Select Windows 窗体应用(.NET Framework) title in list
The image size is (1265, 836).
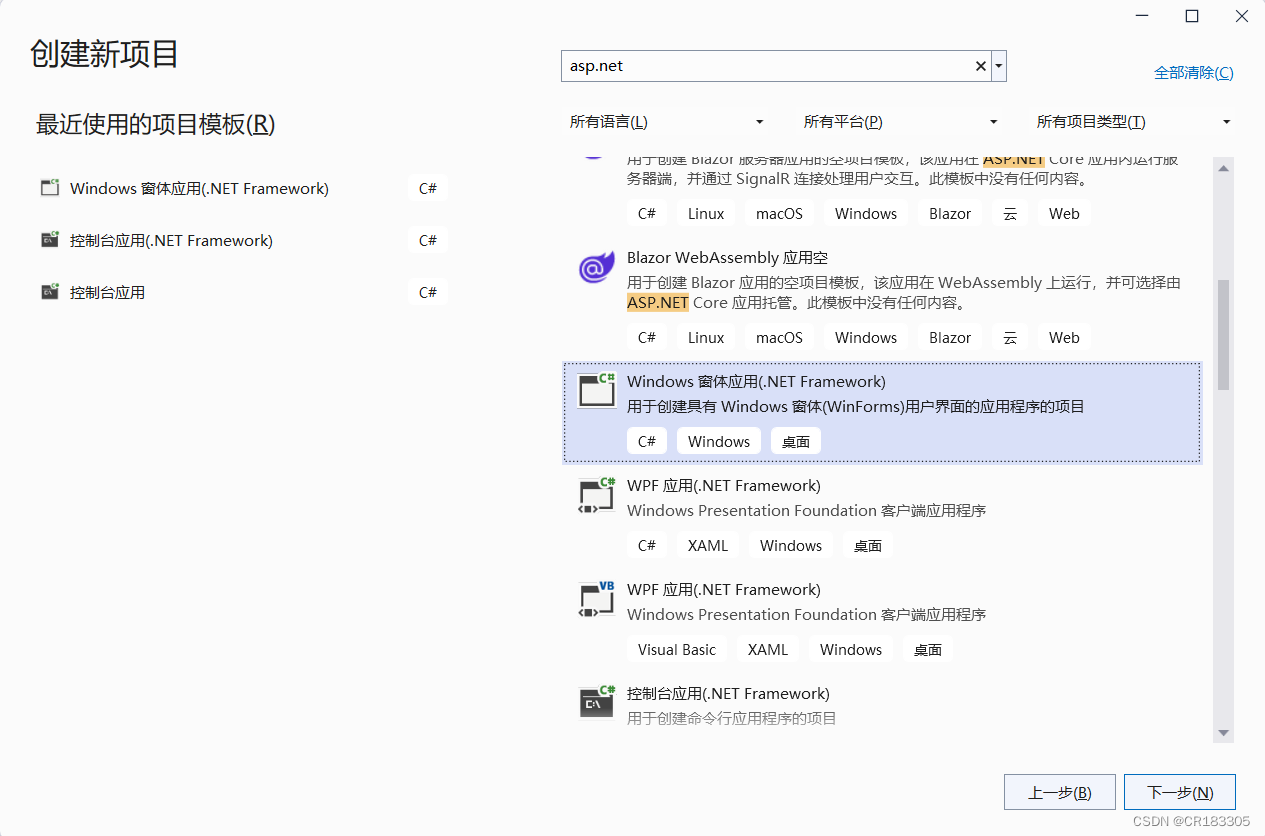[x=756, y=381]
